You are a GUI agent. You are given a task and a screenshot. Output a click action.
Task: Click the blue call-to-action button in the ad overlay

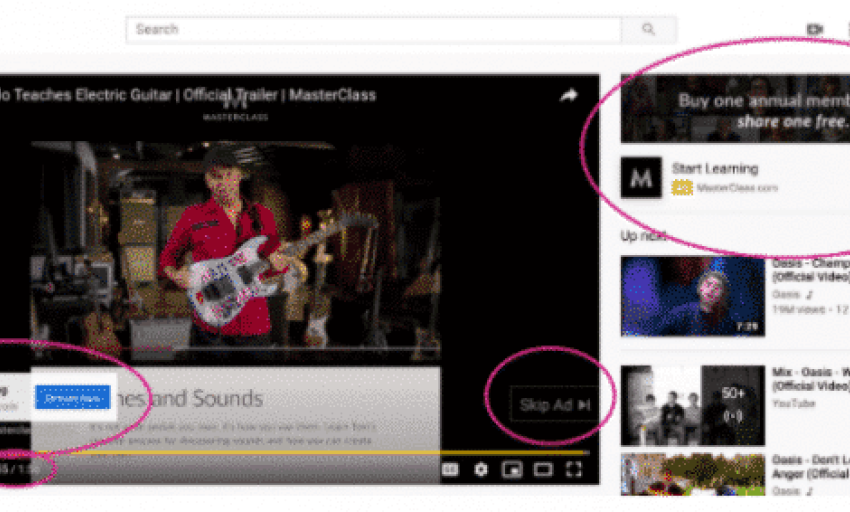coord(73,398)
